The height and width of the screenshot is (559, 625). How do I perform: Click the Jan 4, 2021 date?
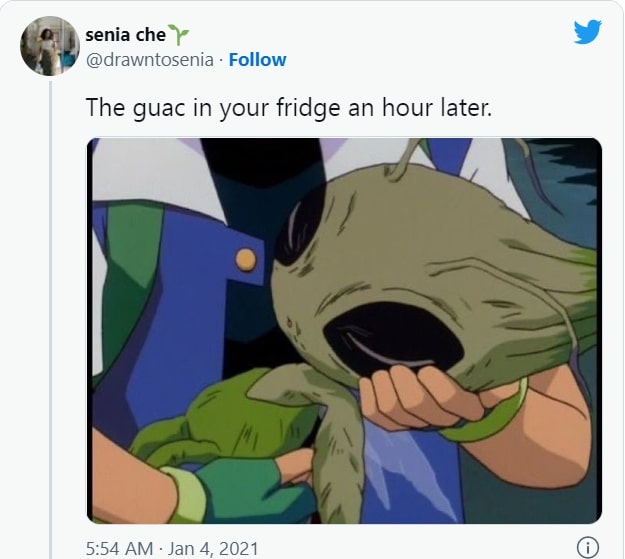tap(213, 548)
